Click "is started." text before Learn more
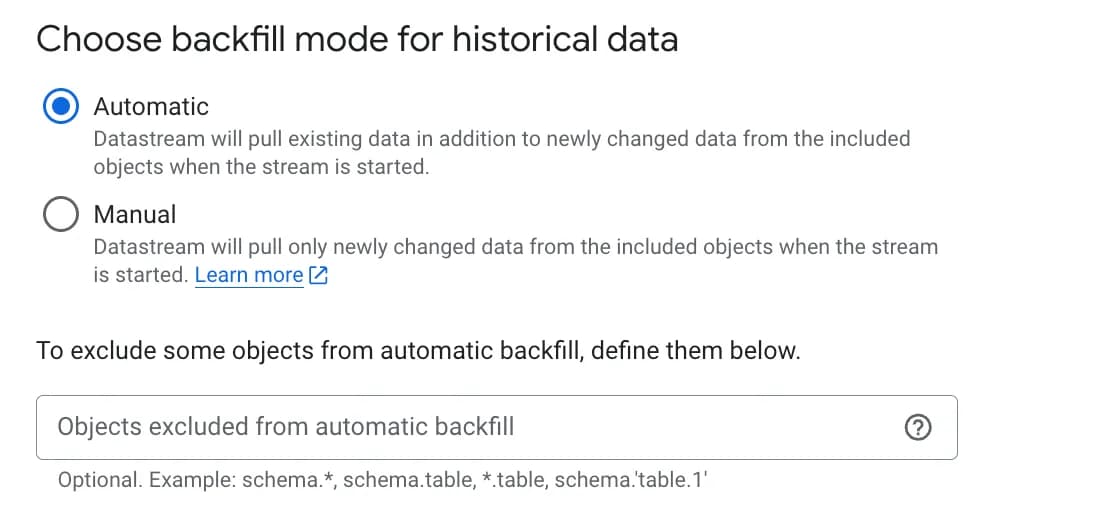The width and height of the screenshot is (1107, 528). click(140, 275)
